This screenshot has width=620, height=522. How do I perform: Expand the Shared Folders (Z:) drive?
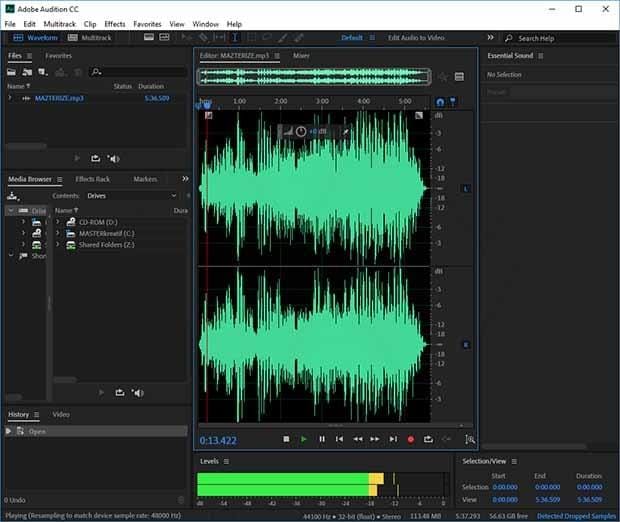58,244
